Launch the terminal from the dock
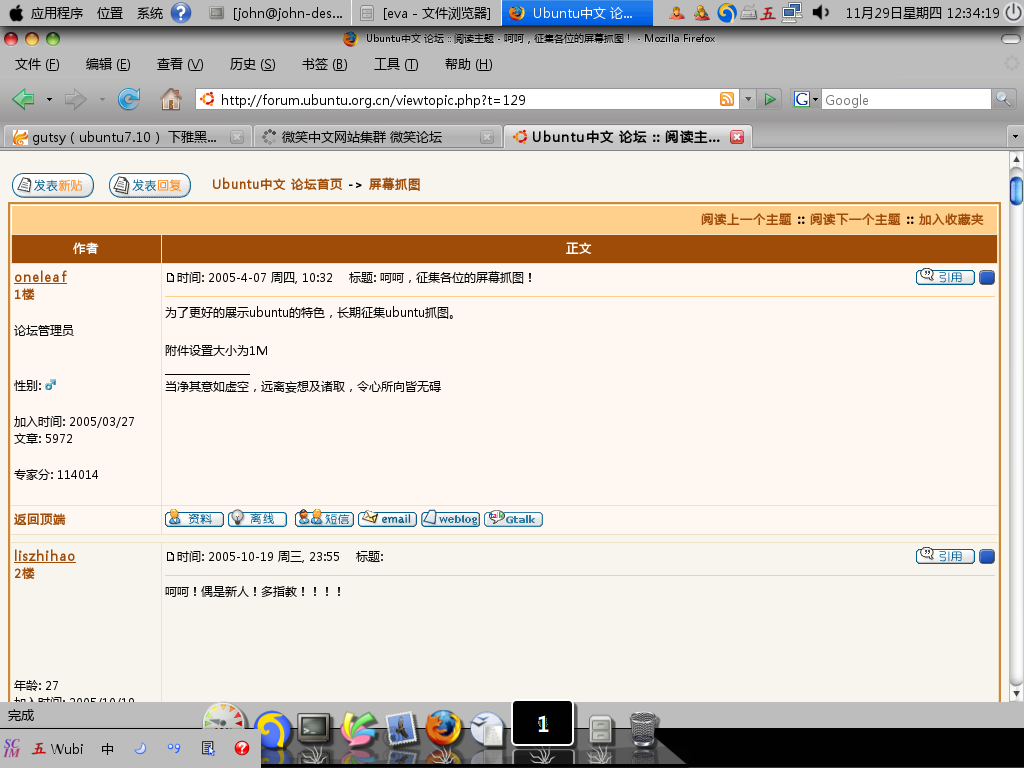The image size is (1024, 768). [314, 728]
